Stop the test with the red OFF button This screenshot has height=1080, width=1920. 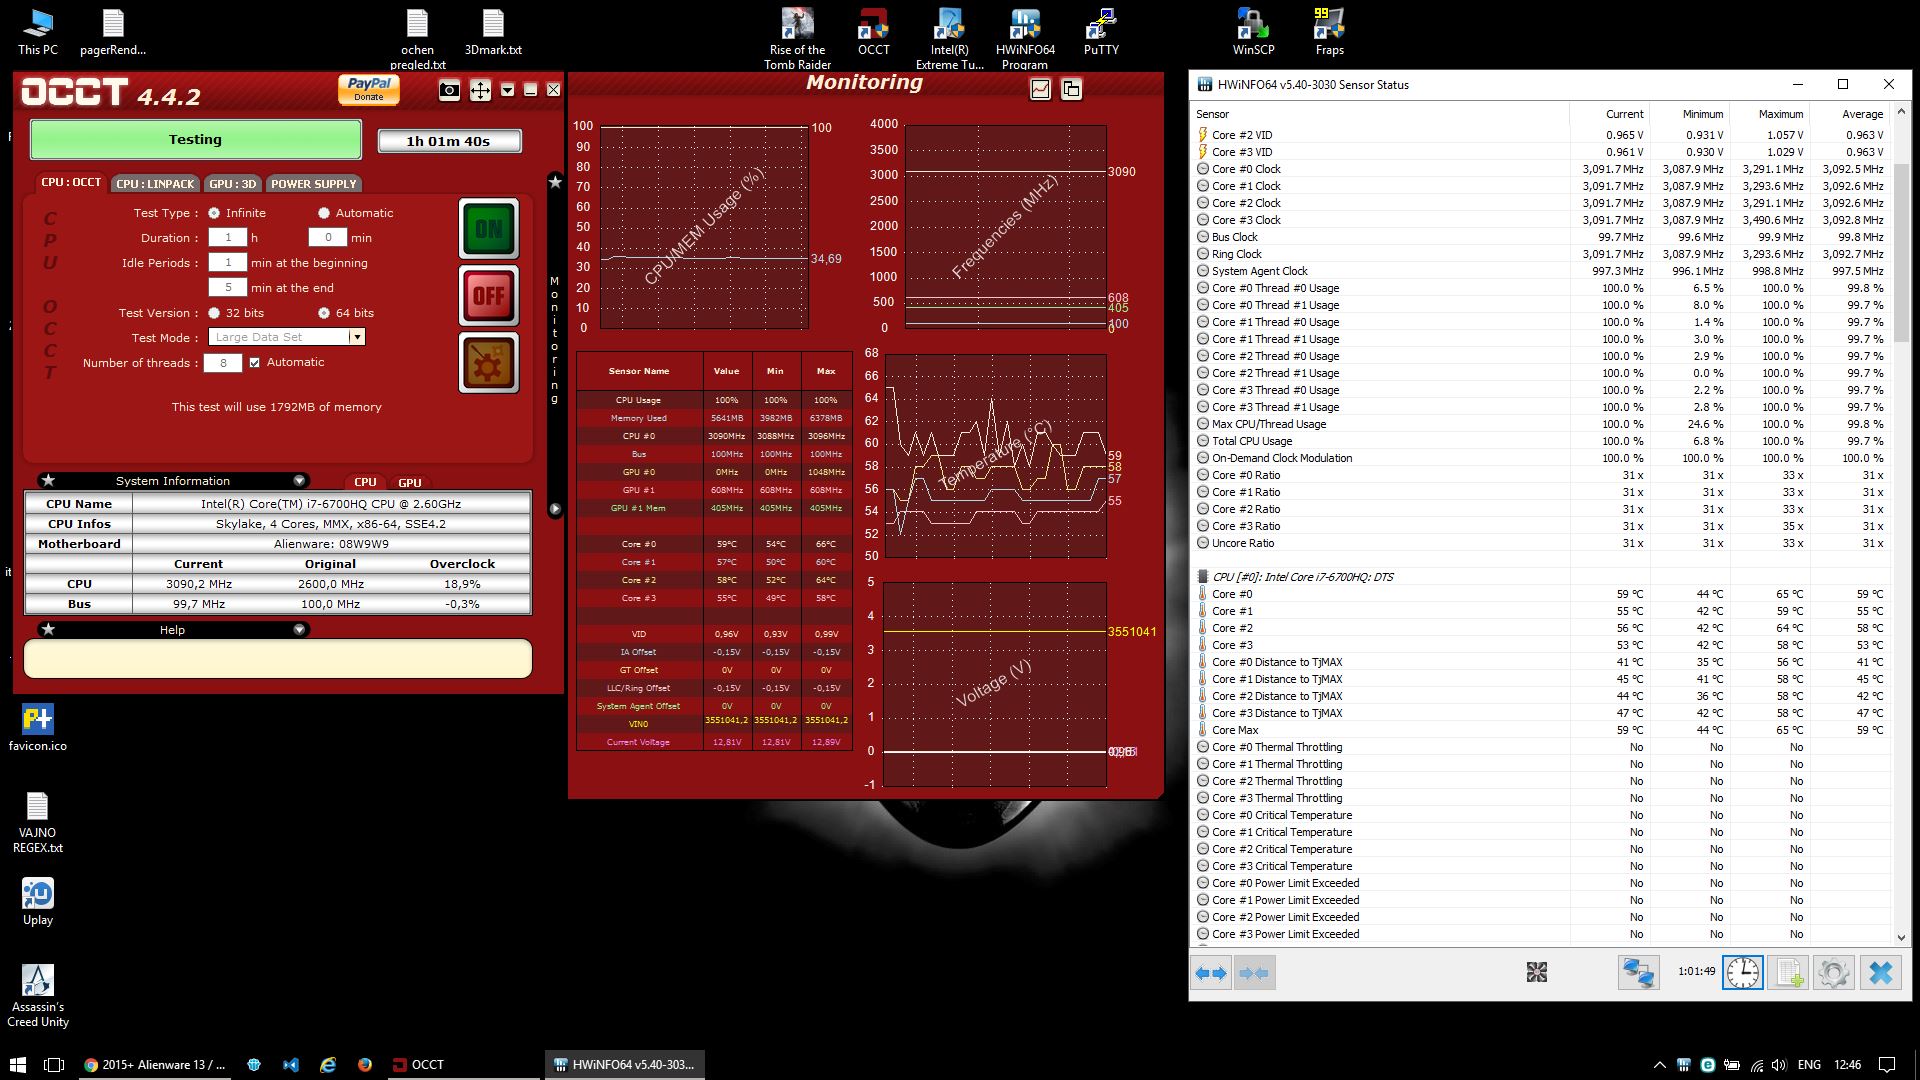click(489, 296)
